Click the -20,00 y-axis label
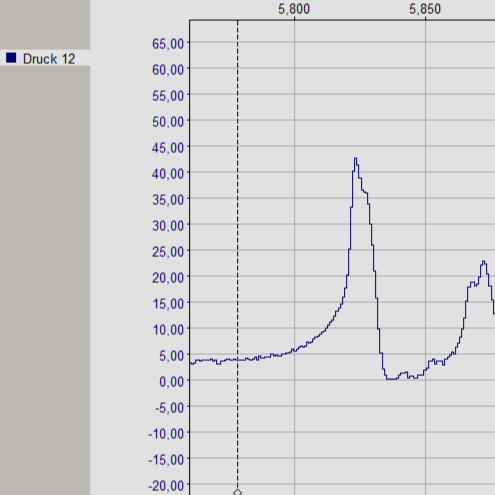 pyautogui.click(x=166, y=486)
